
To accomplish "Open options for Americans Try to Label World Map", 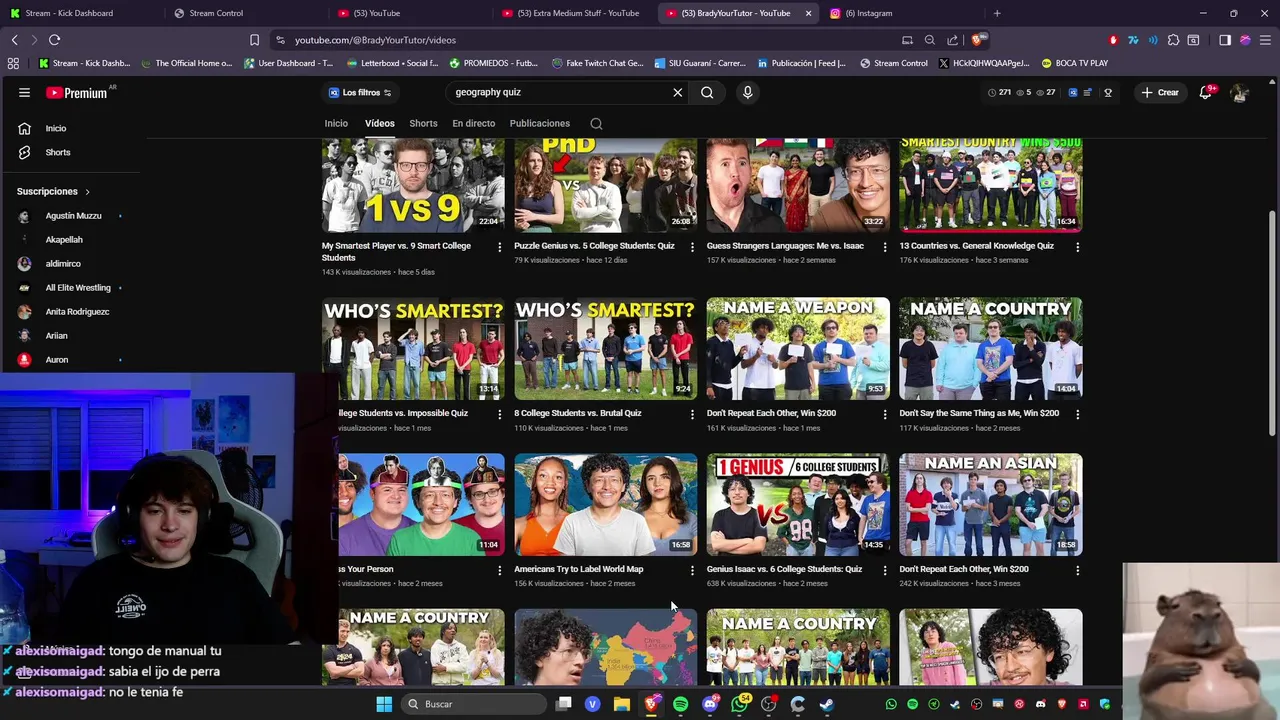I will pyautogui.click(x=692, y=570).
